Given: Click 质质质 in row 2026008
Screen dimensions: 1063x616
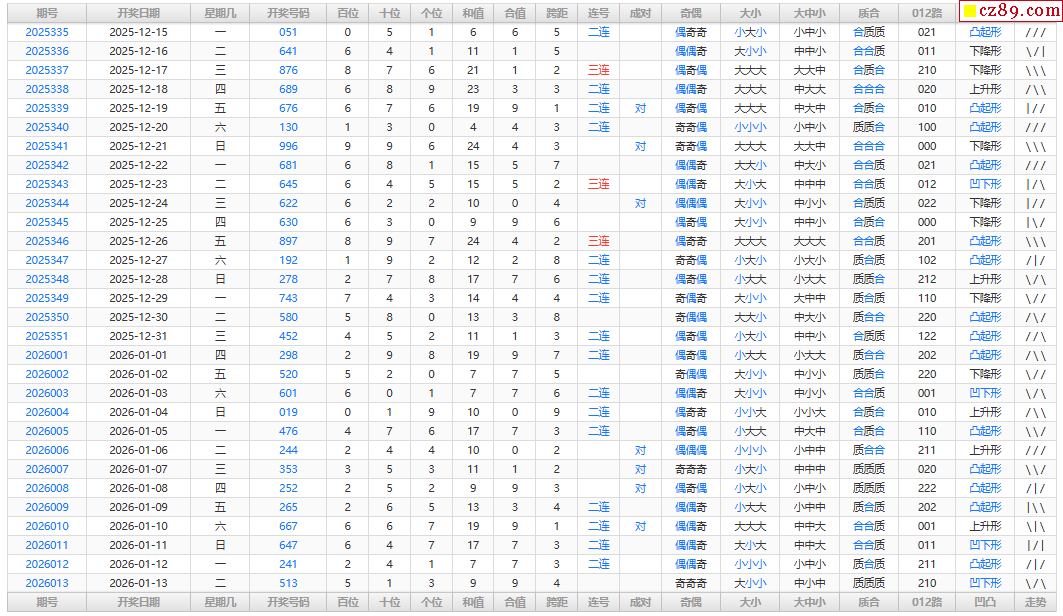Looking at the screenshot, I should 868,487.
